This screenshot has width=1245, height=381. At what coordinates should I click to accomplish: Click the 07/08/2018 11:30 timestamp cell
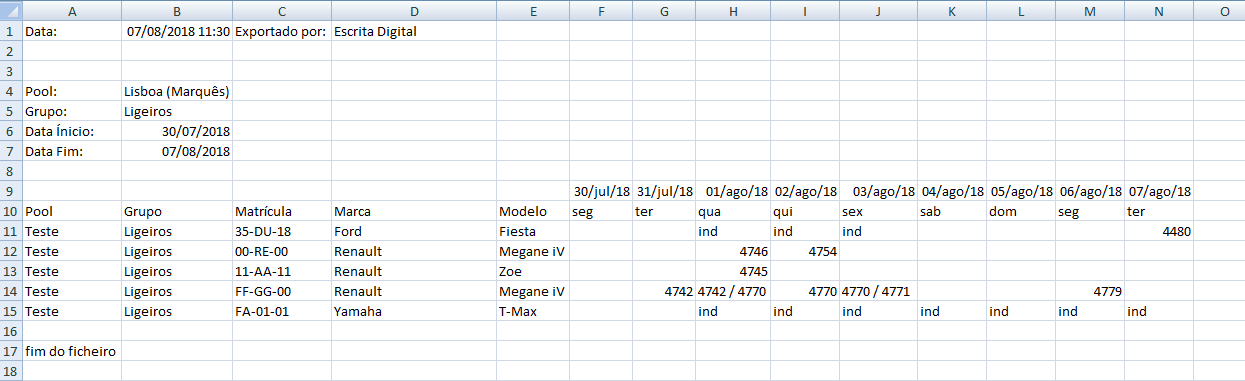pyautogui.click(x=176, y=31)
